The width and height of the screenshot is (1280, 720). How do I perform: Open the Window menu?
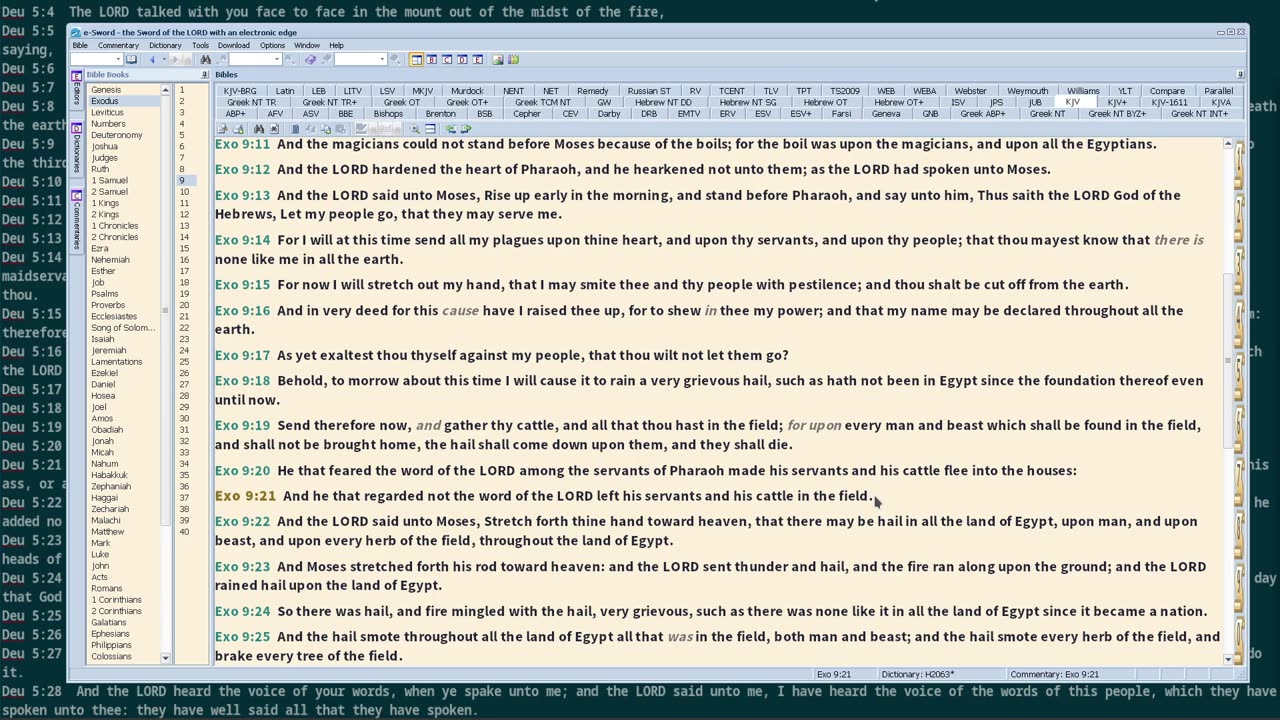coord(307,45)
